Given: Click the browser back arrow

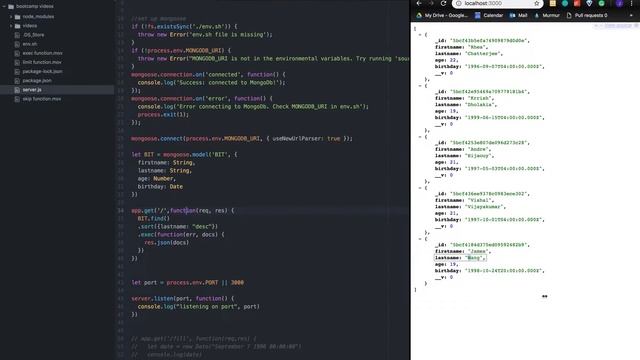Looking at the screenshot, I should [419, 3].
